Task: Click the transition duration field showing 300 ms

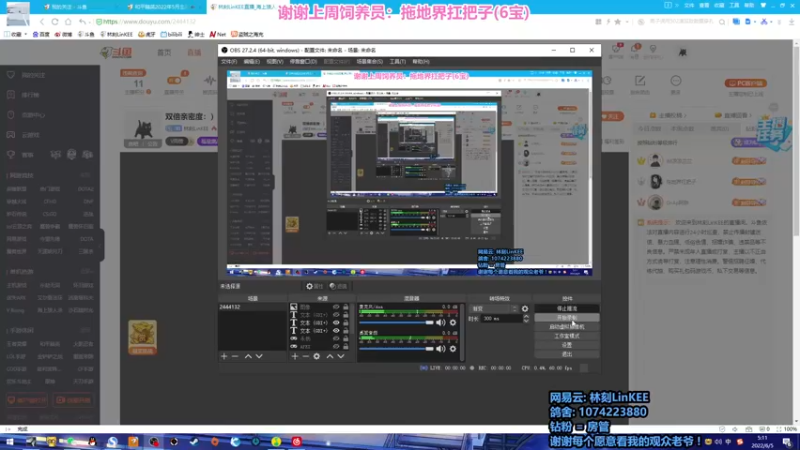Action: tap(501, 319)
